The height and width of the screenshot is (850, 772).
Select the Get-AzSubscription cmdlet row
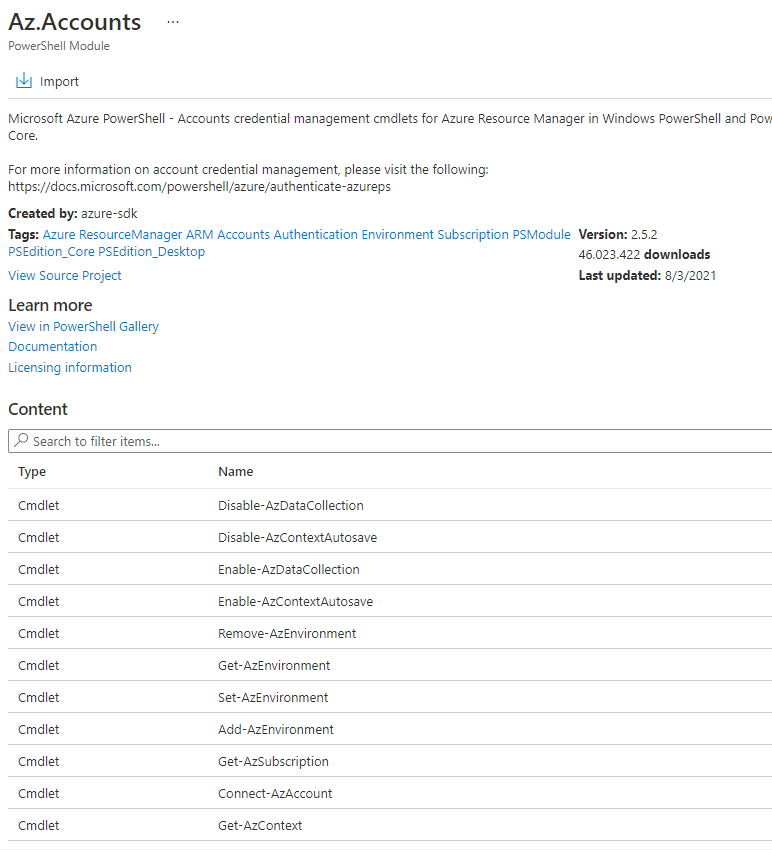tap(273, 762)
